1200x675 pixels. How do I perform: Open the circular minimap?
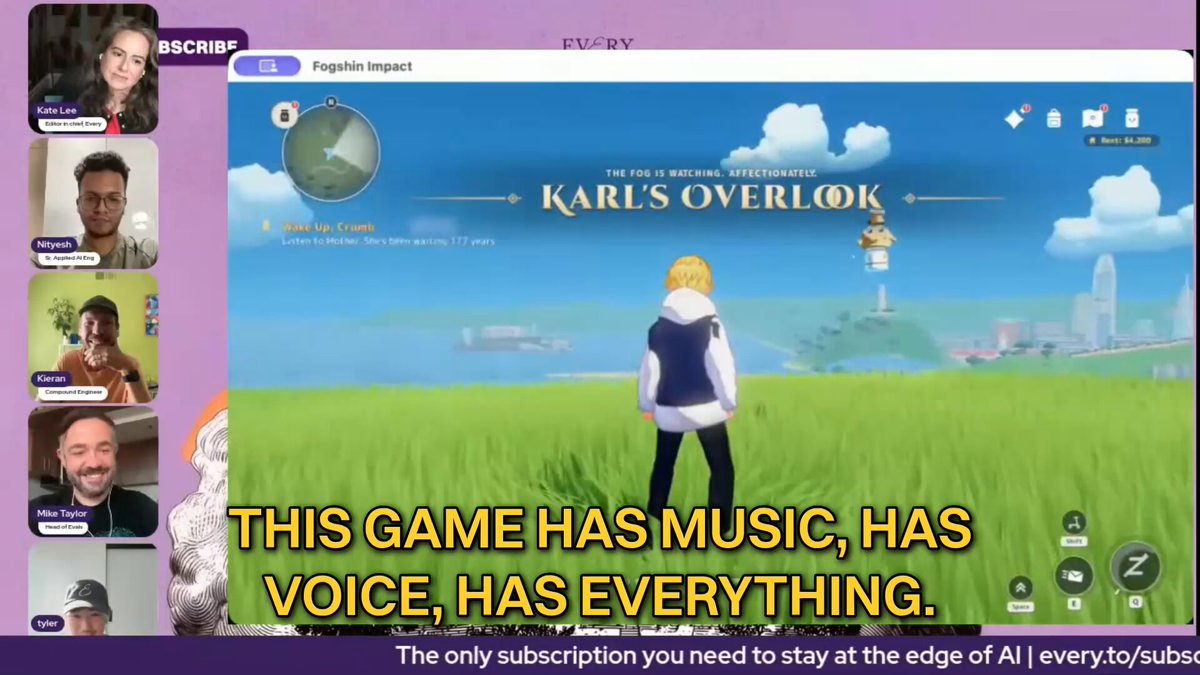pos(330,151)
